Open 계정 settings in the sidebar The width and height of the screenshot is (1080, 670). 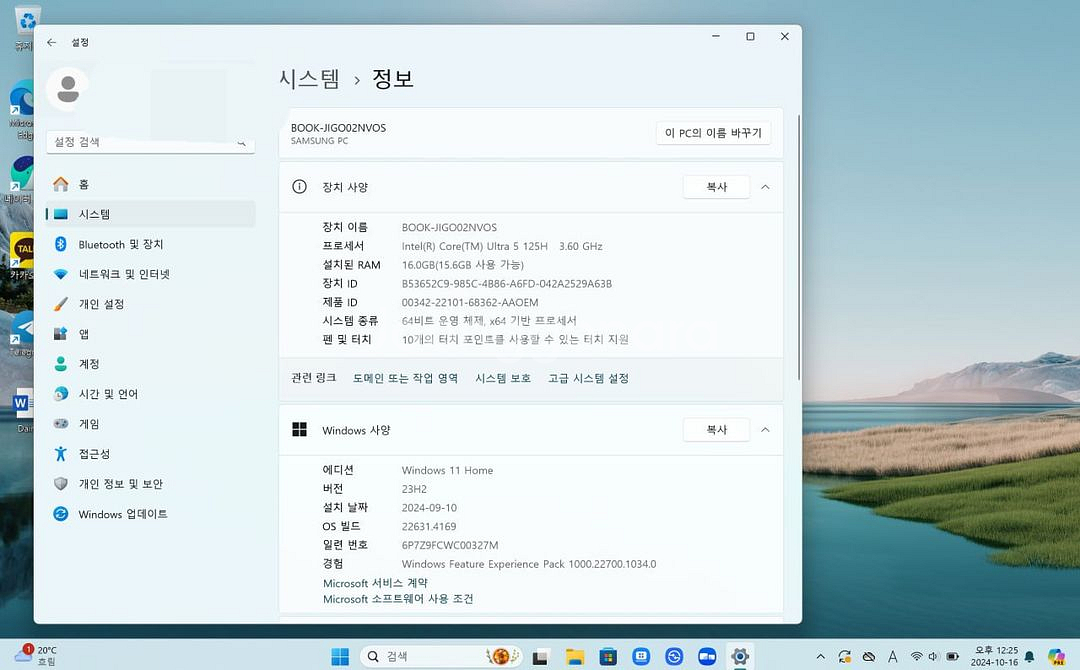click(x=150, y=364)
